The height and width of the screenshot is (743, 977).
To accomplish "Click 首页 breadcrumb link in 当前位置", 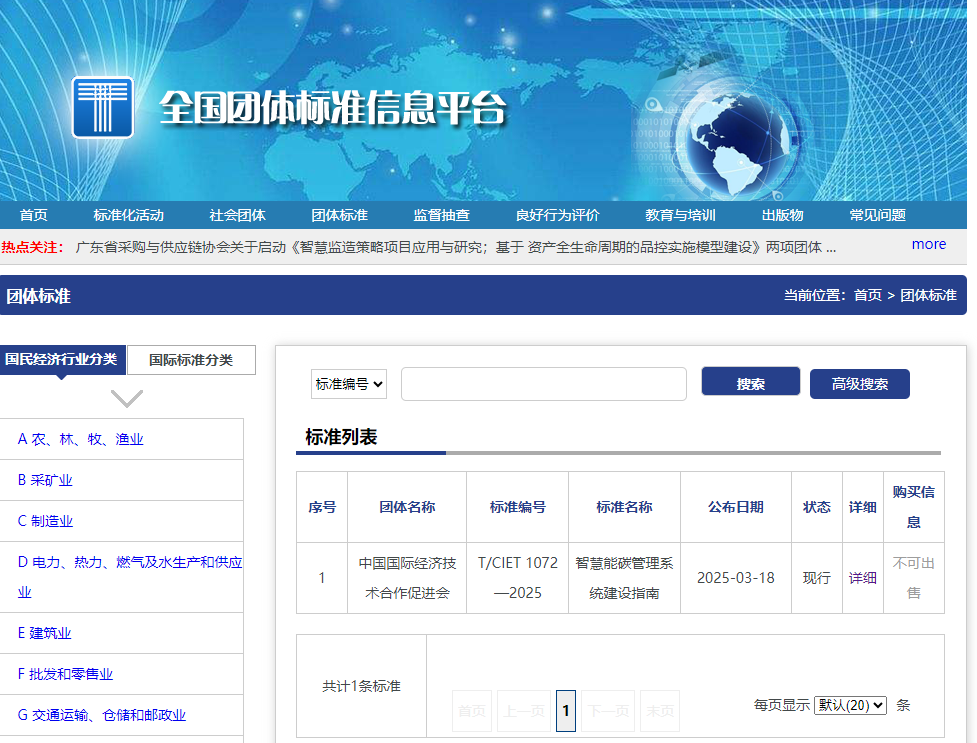I will [867, 295].
